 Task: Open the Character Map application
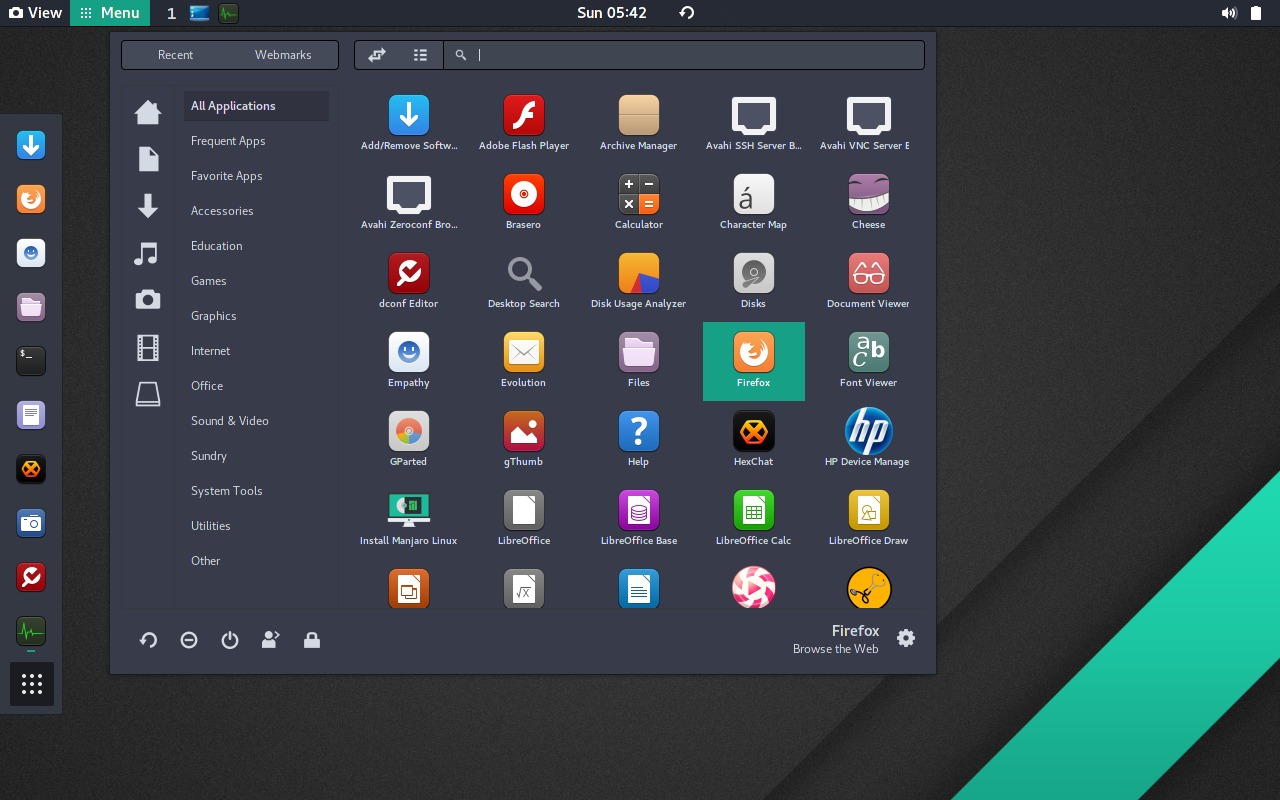pyautogui.click(x=753, y=201)
